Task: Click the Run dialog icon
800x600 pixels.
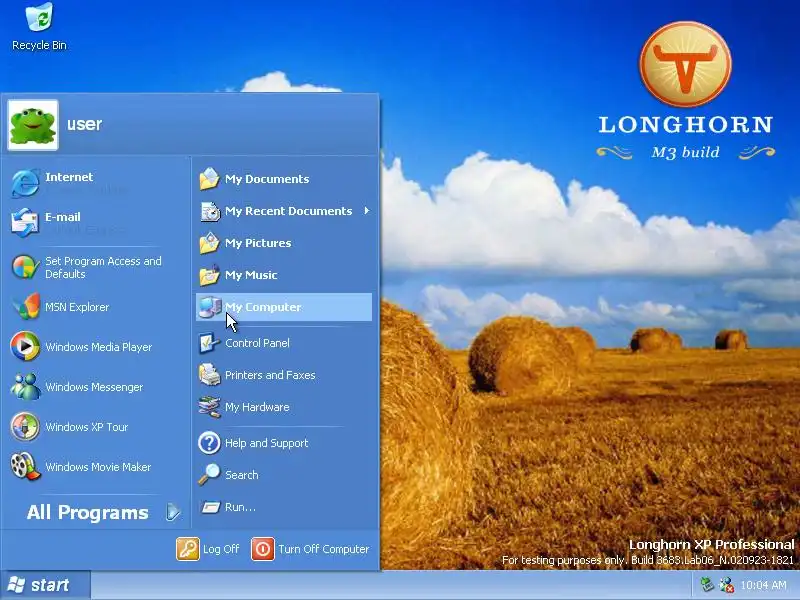Action: (210, 507)
